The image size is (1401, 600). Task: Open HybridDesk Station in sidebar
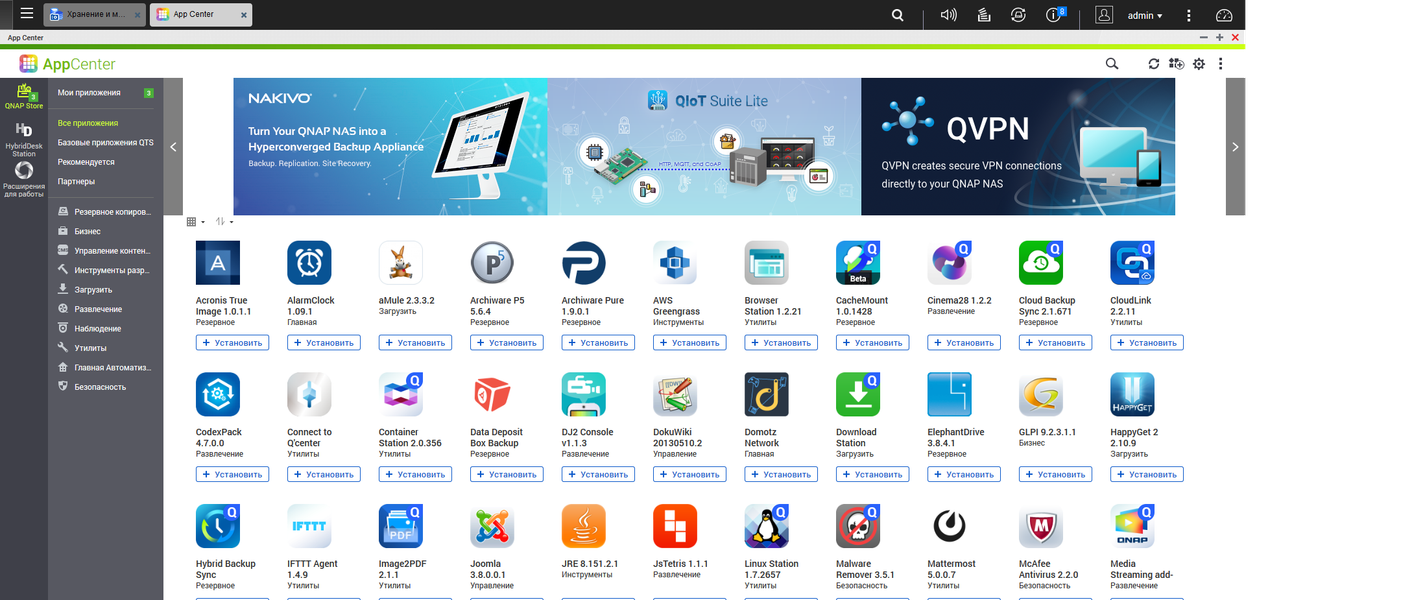pos(24,139)
